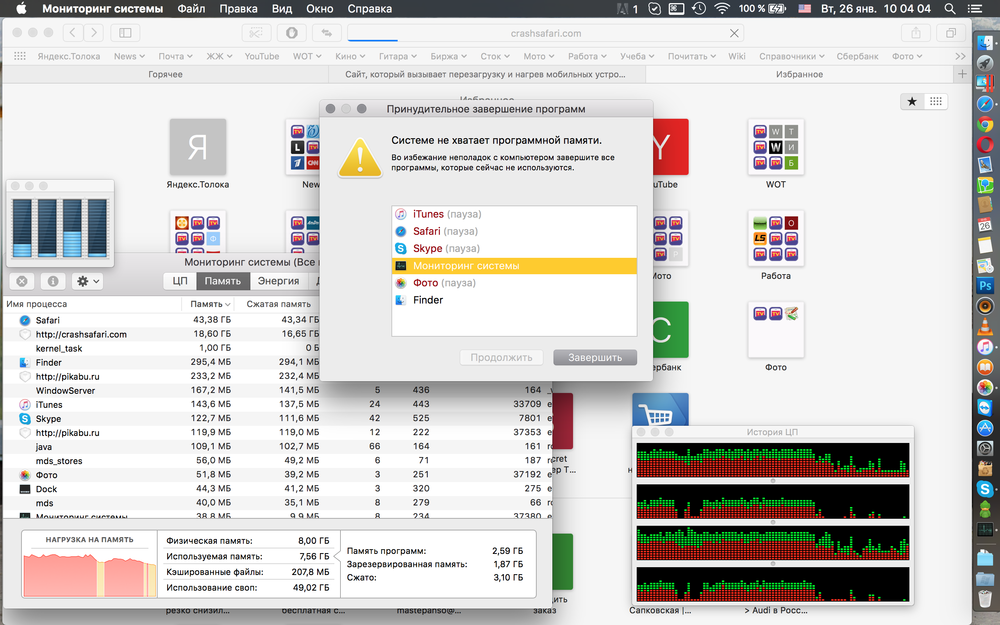Expand the WOT bookmarks folder
Viewport: 1000px width, 625px height.
tap(307, 56)
